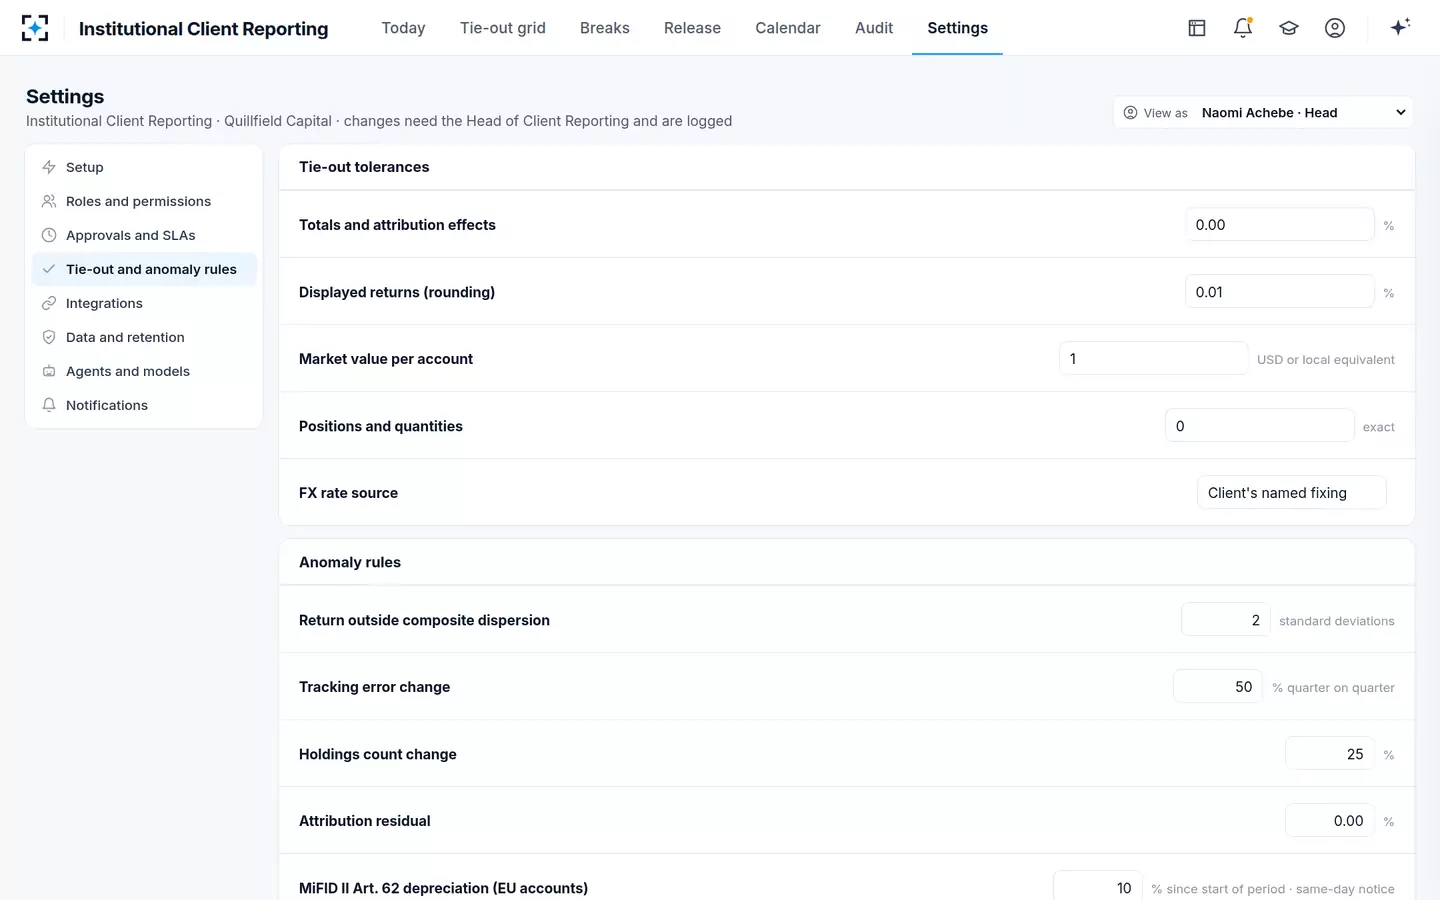Image resolution: width=1440 pixels, height=900 pixels.
Task: Click the Displayed returns rounding field
Action: click(1279, 291)
